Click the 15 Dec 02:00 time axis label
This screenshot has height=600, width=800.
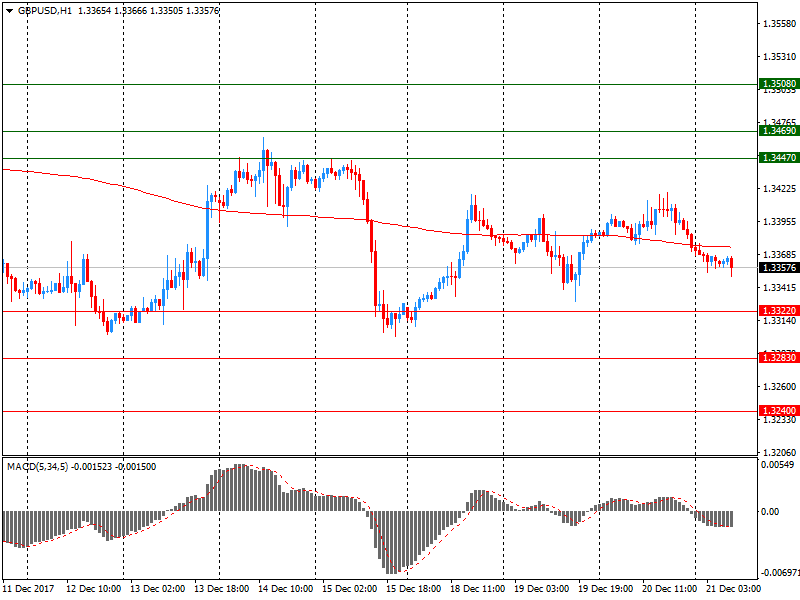tap(349, 588)
